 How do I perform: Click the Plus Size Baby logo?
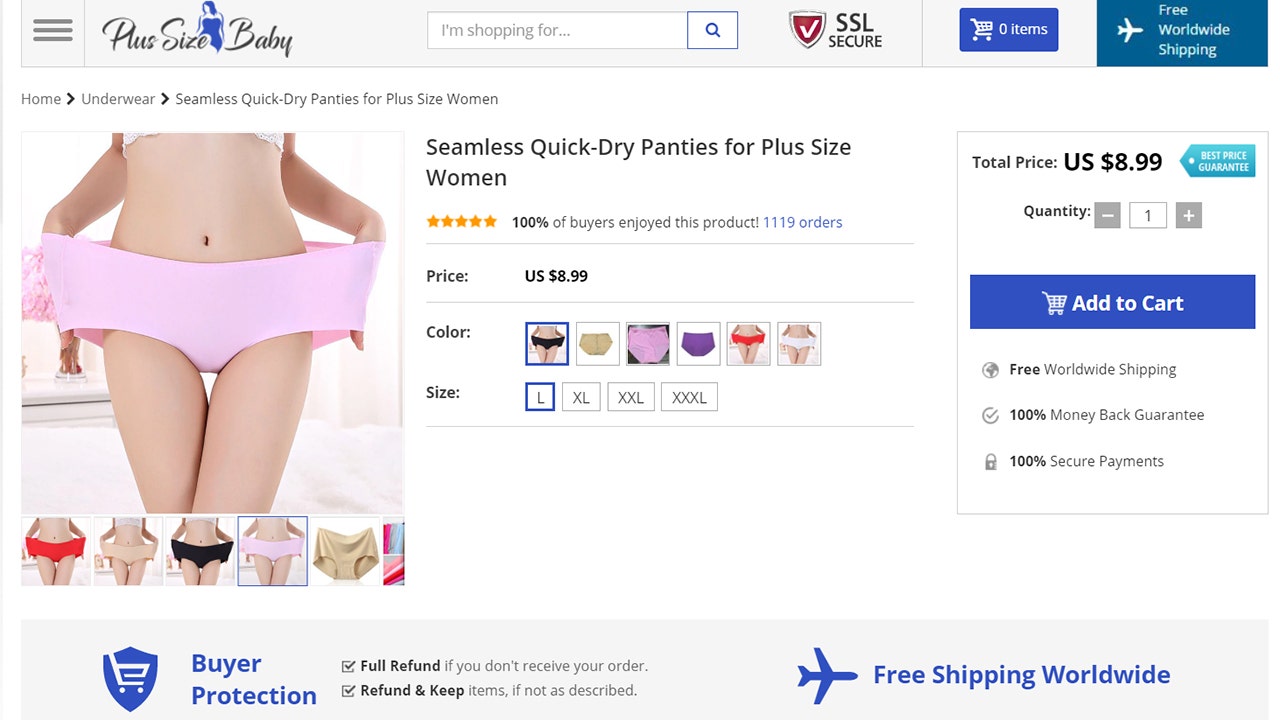point(197,31)
